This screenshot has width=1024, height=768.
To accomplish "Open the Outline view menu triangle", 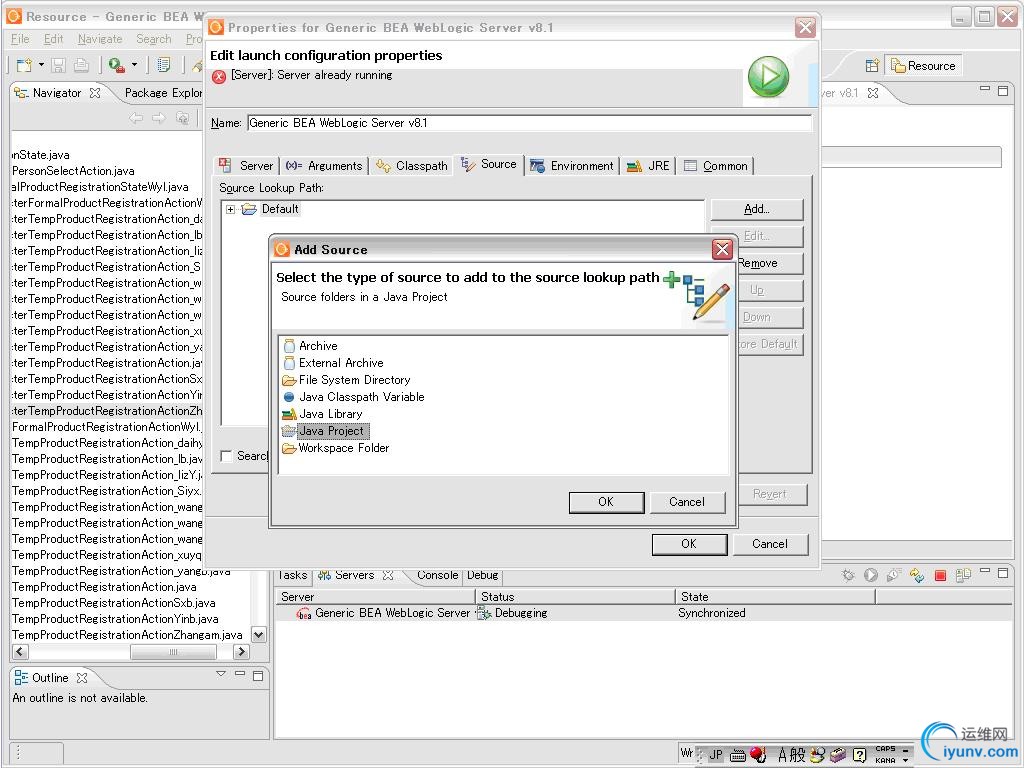I will pyautogui.click(x=221, y=674).
